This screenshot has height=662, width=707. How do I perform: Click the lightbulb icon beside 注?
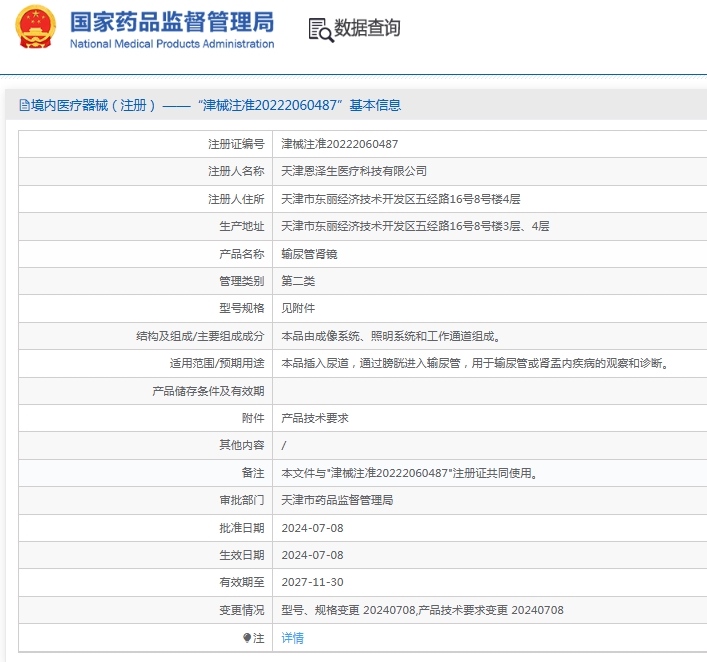click(x=247, y=638)
